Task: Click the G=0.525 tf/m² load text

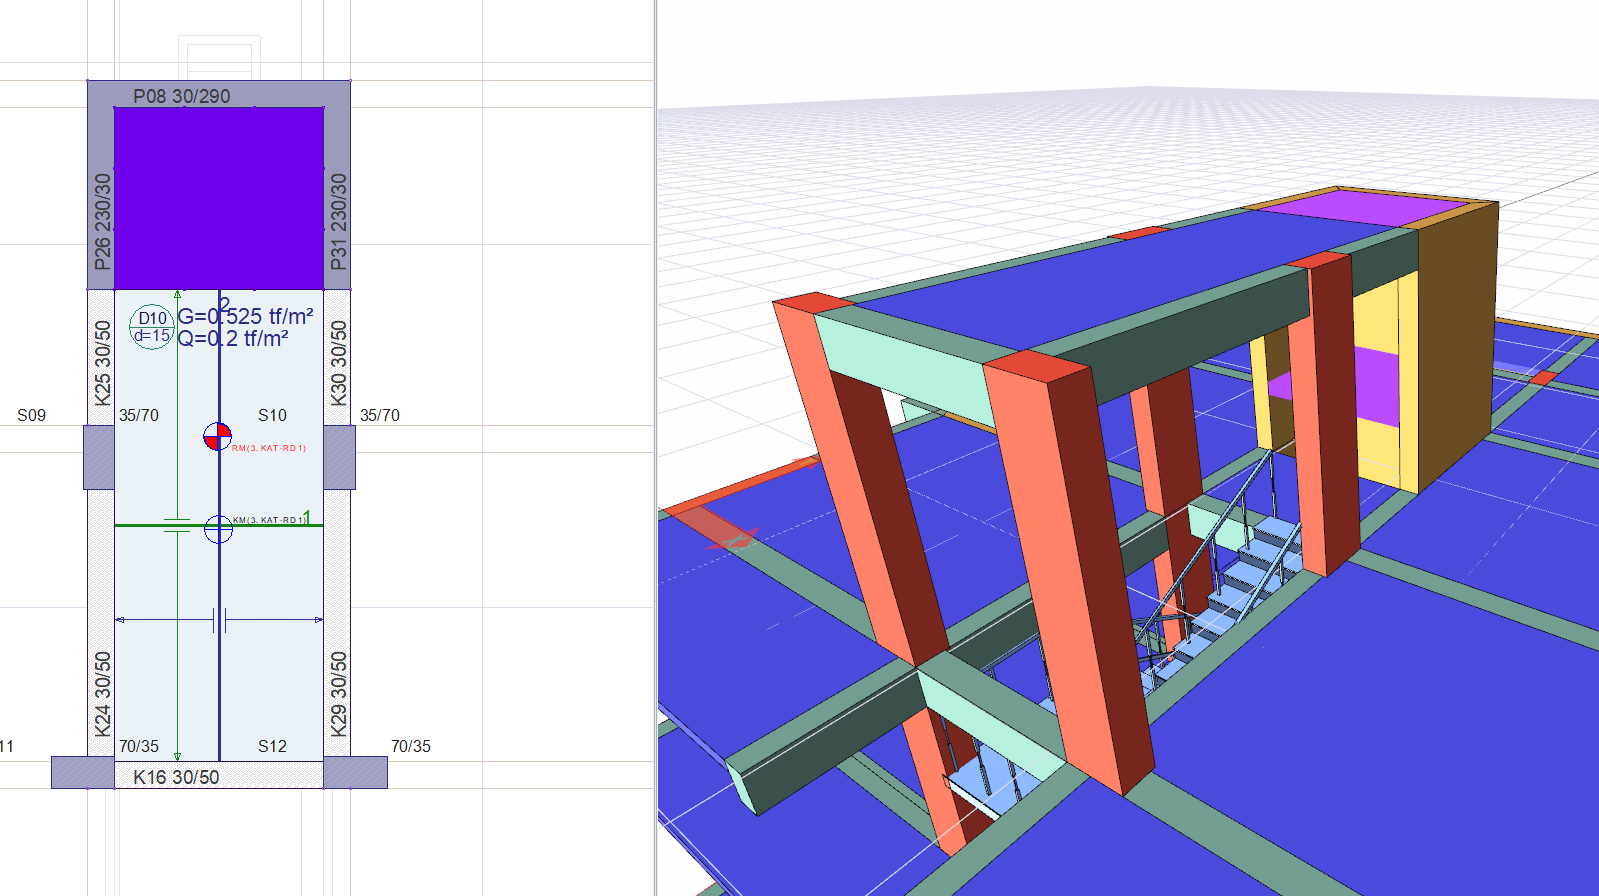Action: coord(246,317)
